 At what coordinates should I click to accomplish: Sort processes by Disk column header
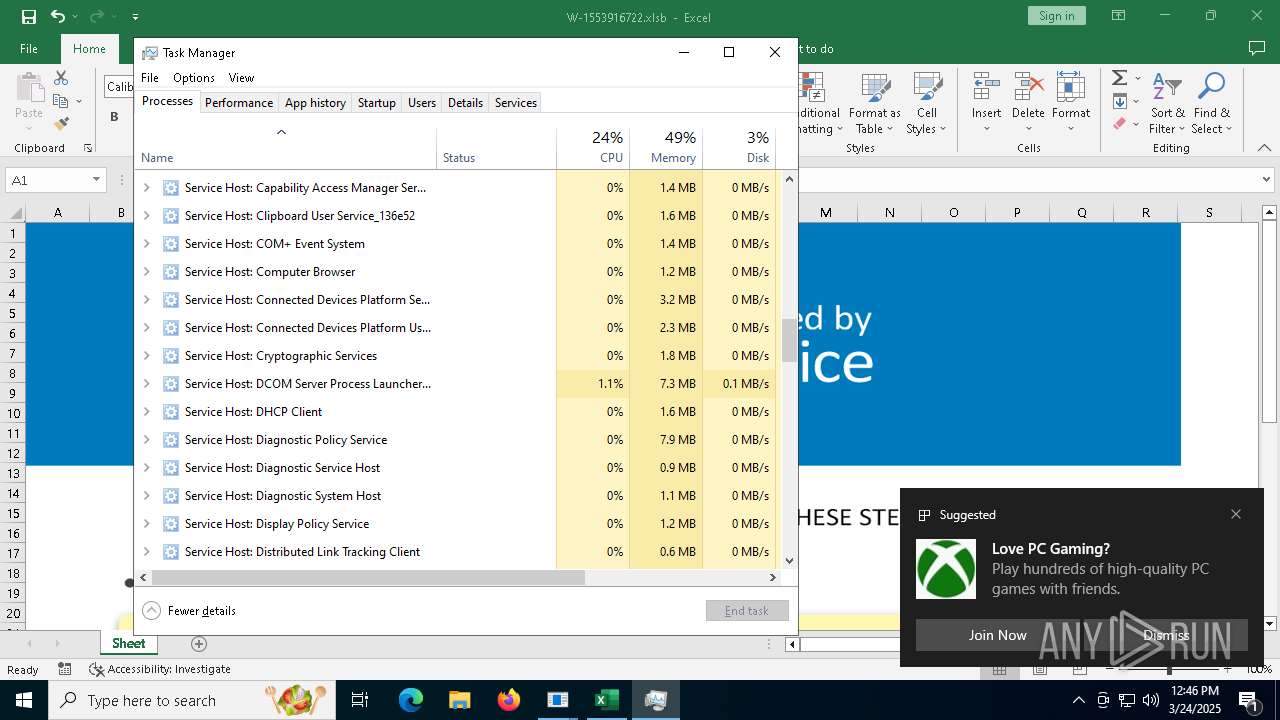pos(739,148)
